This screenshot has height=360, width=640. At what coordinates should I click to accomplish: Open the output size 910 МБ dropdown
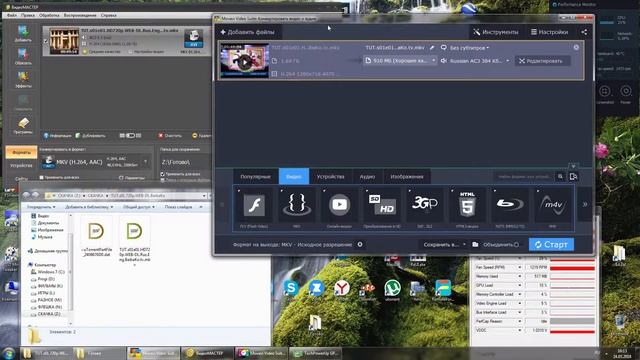(400, 60)
